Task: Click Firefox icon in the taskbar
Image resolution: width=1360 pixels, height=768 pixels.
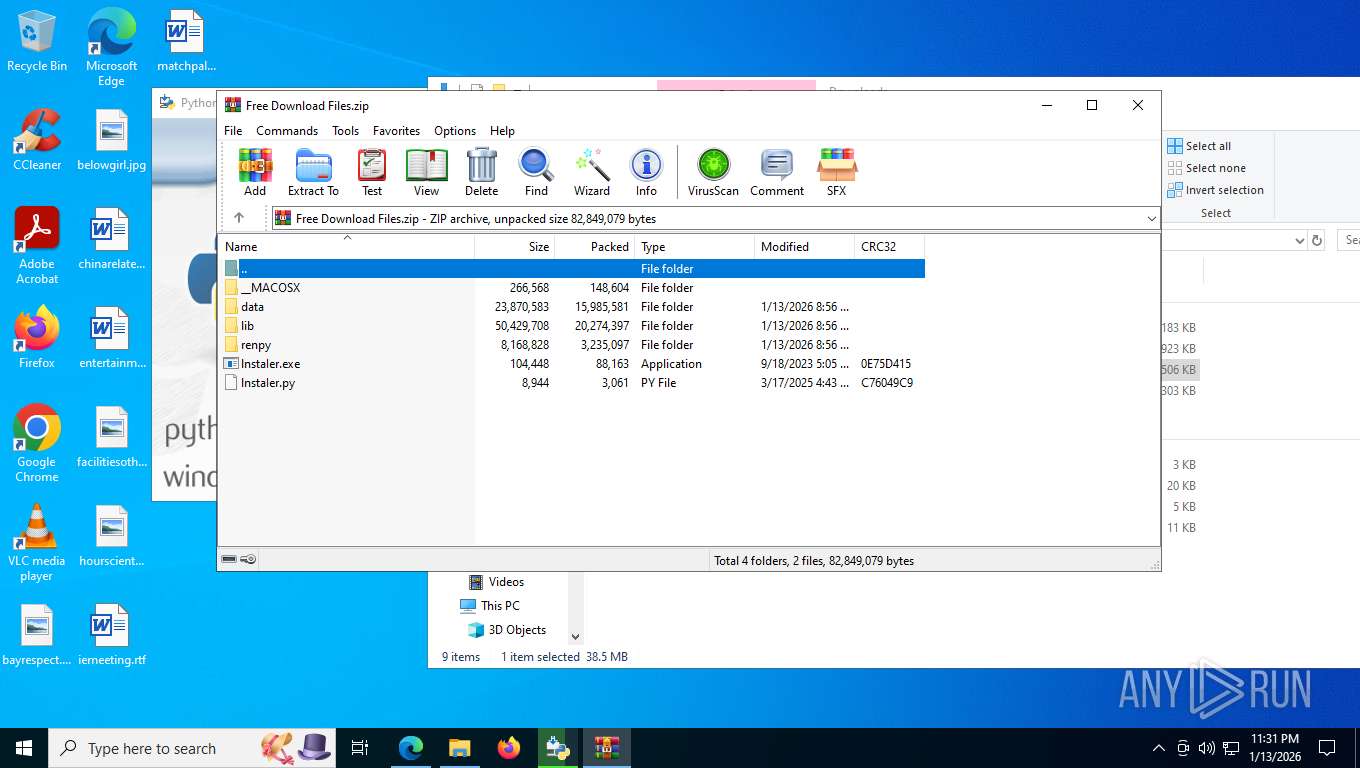Action: 509,748
